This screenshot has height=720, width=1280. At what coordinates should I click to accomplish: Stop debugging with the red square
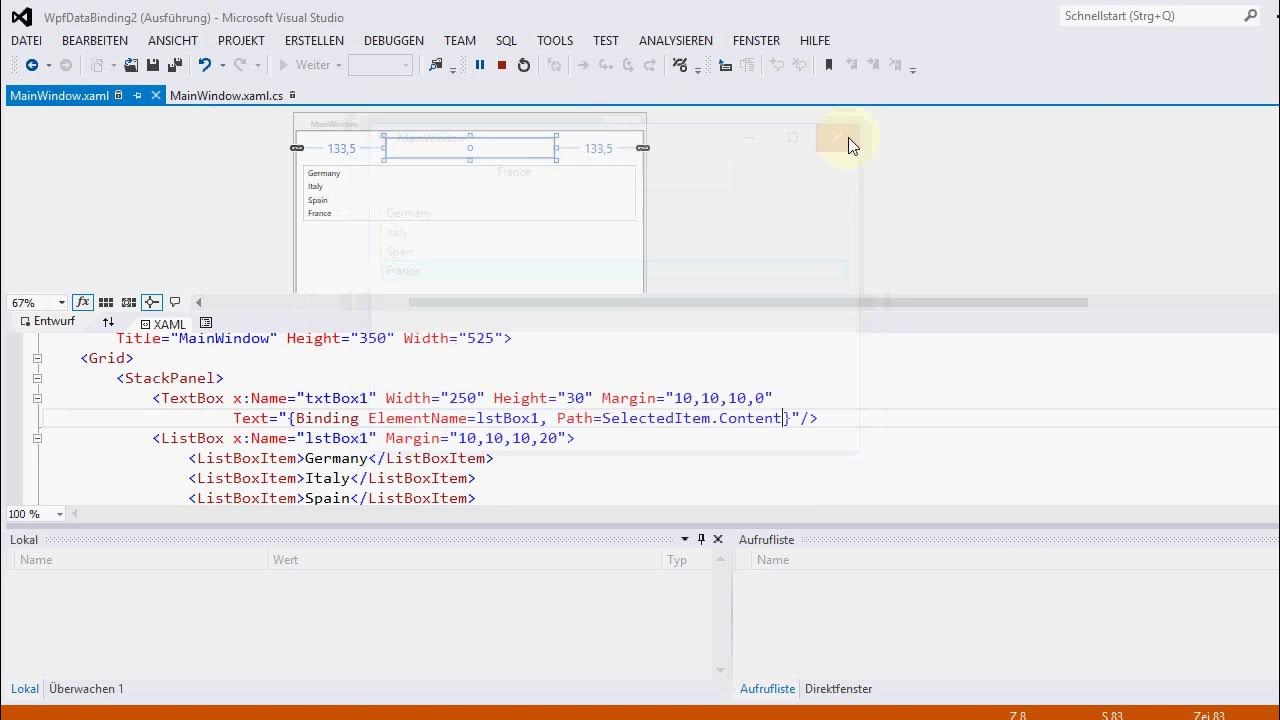502,65
